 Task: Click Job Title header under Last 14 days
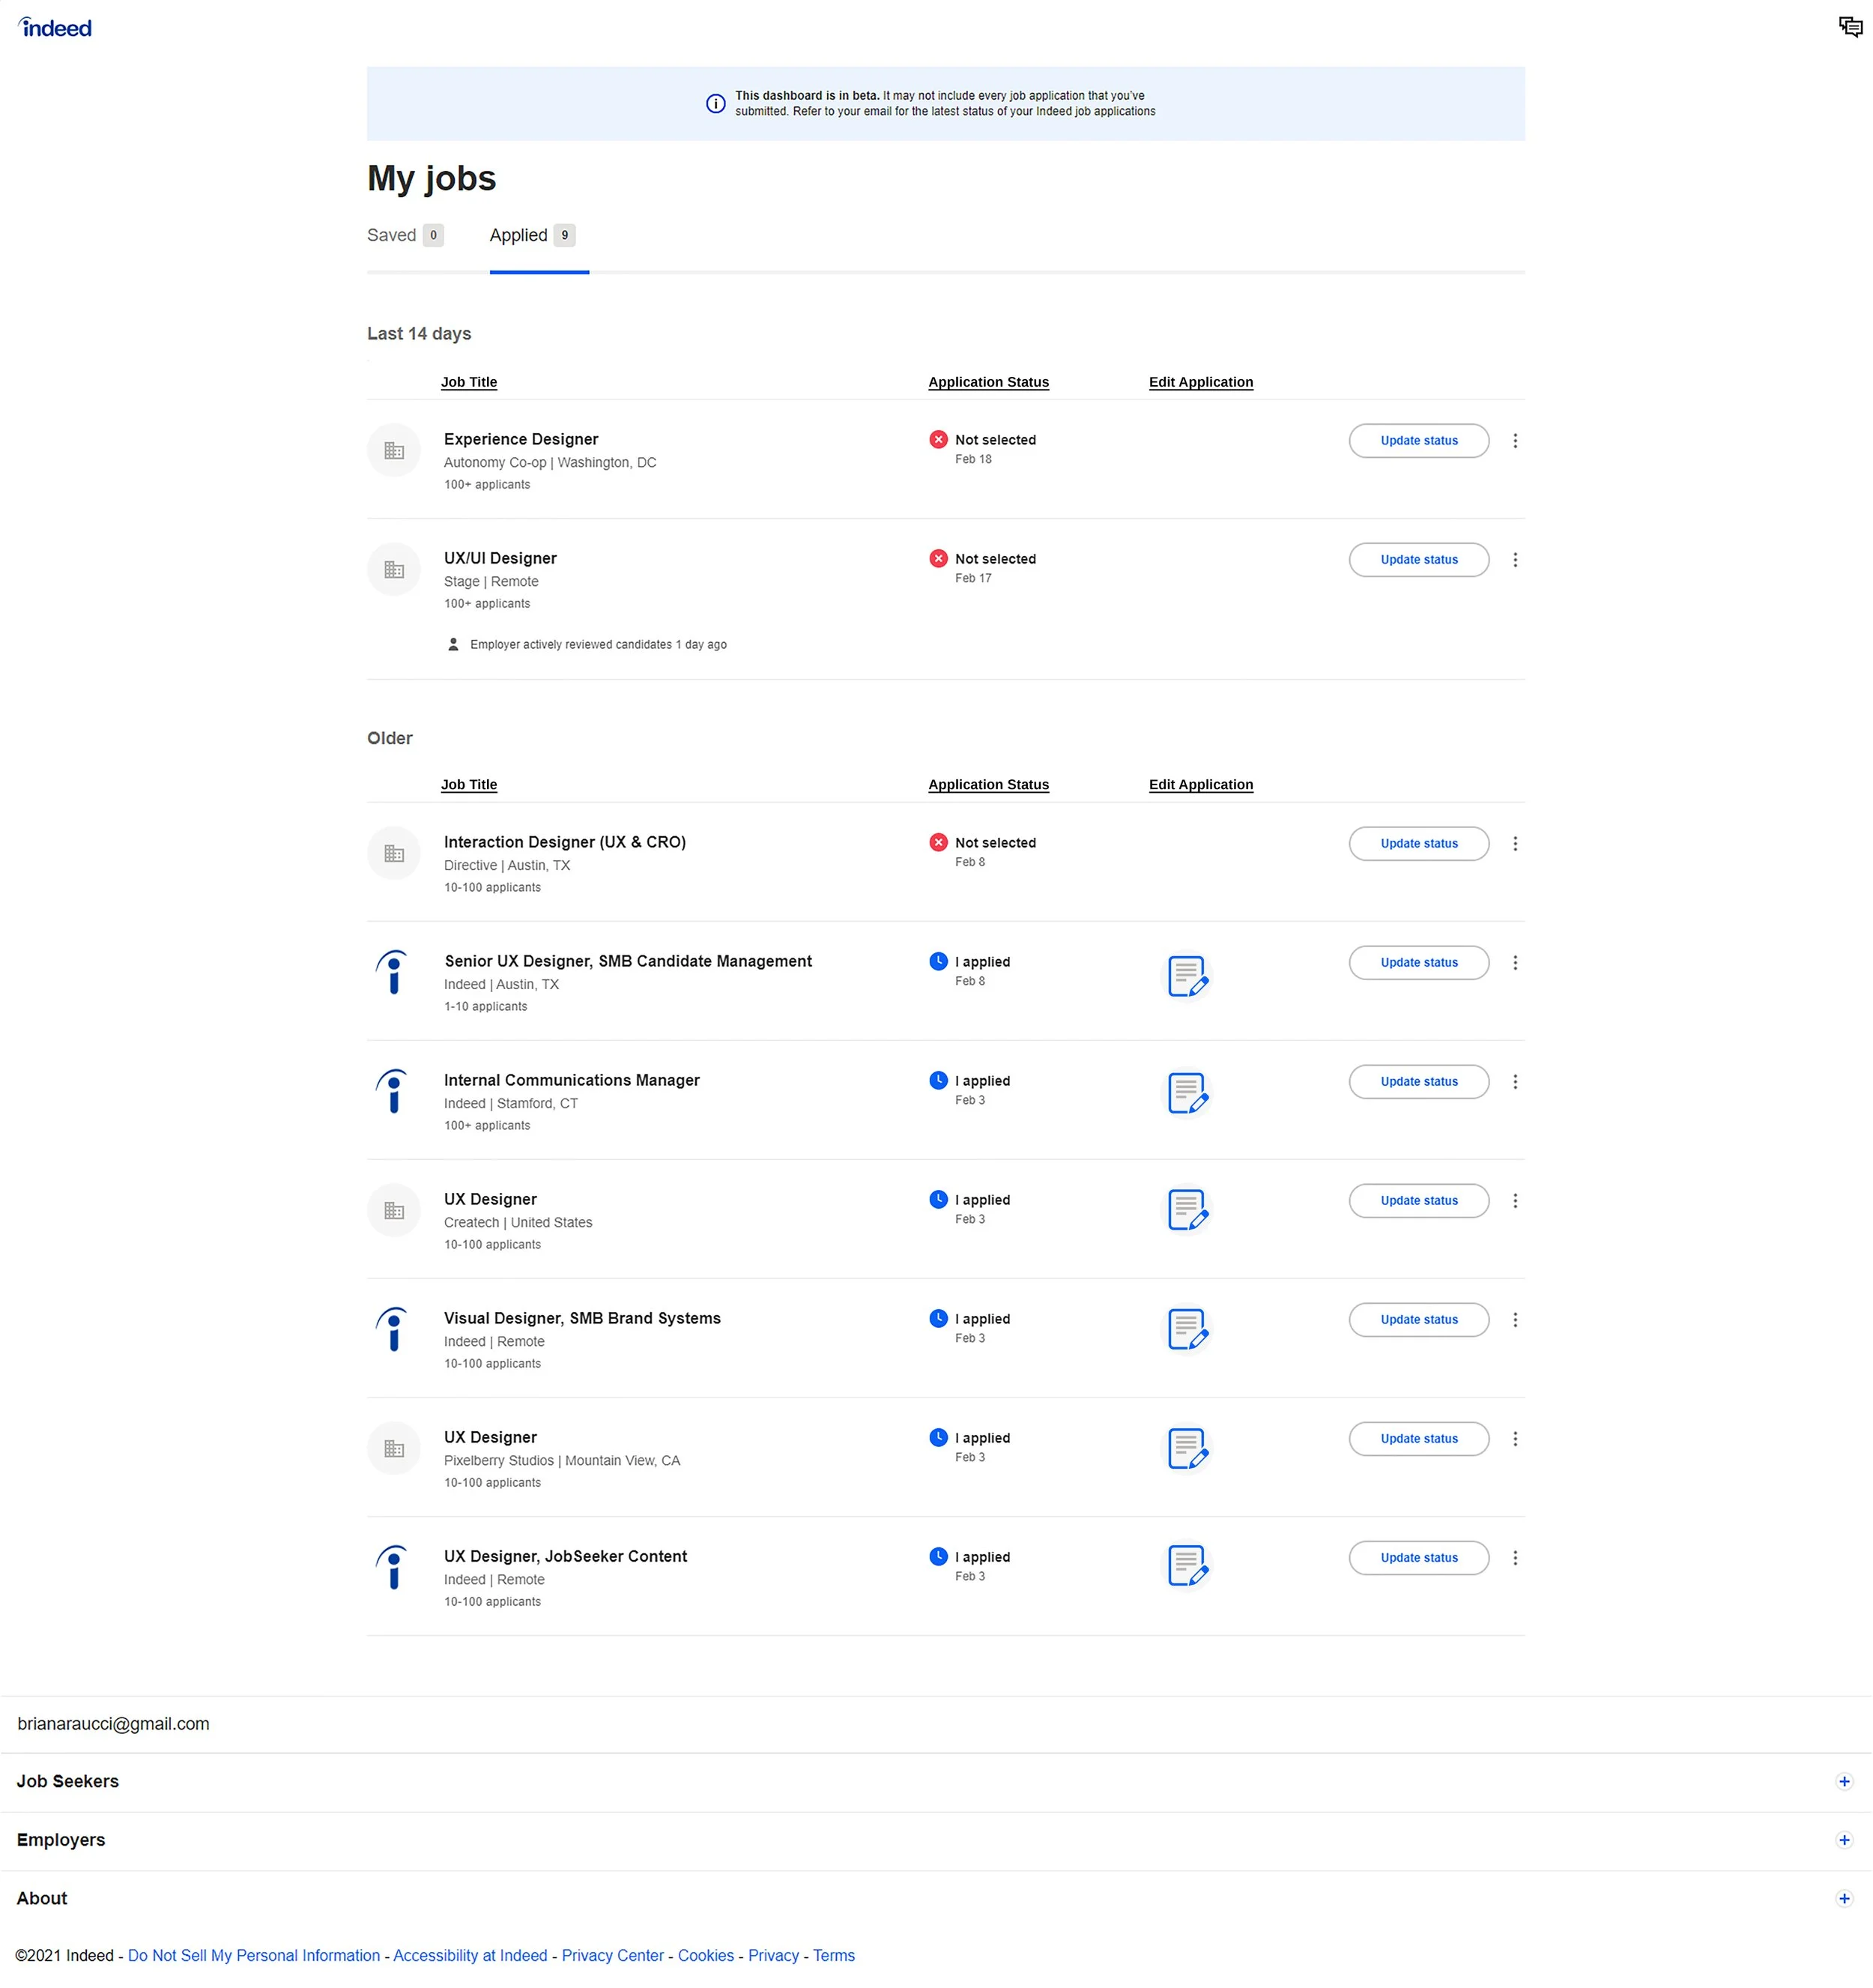(x=469, y=382)
